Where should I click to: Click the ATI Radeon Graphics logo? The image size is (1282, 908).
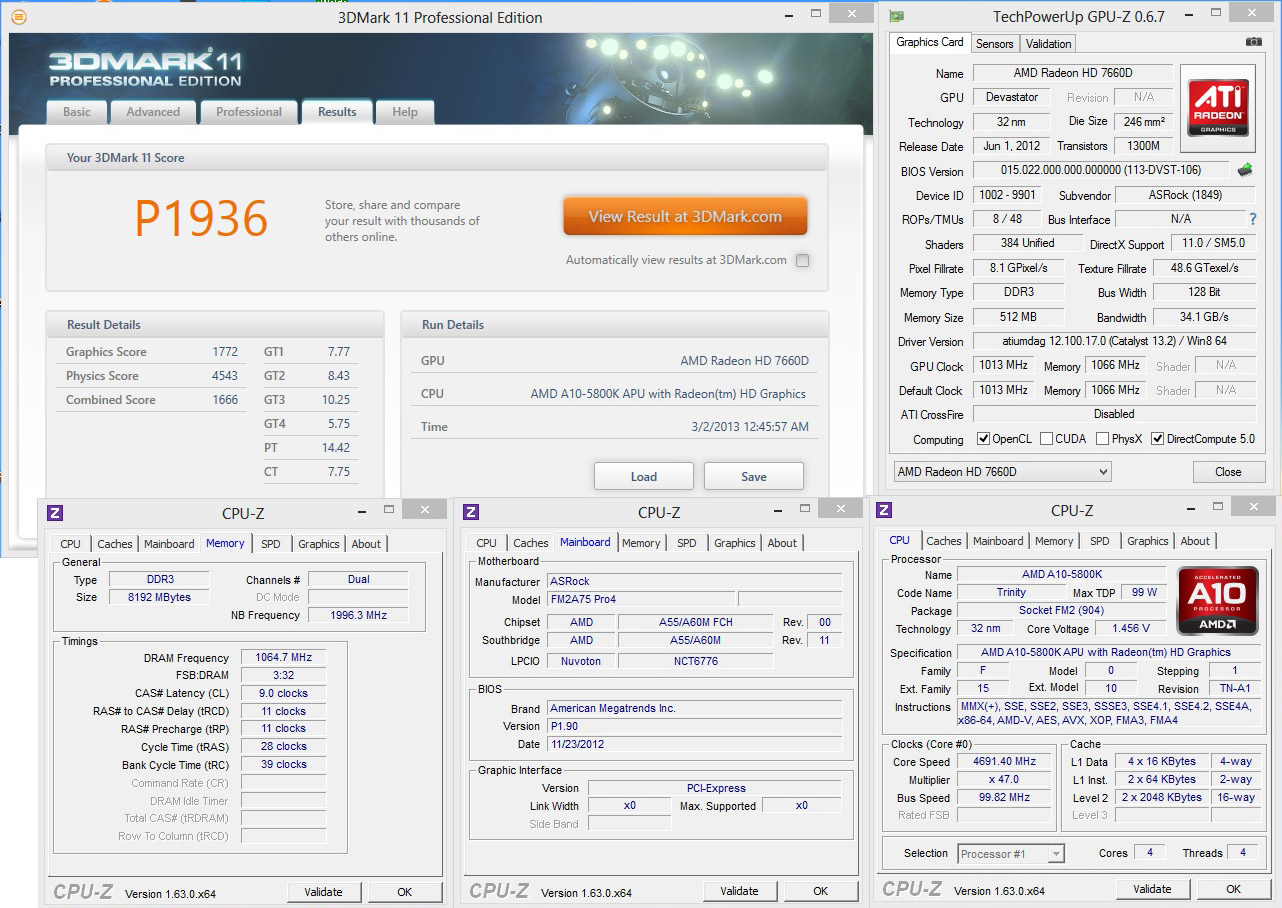(1217, 108)
